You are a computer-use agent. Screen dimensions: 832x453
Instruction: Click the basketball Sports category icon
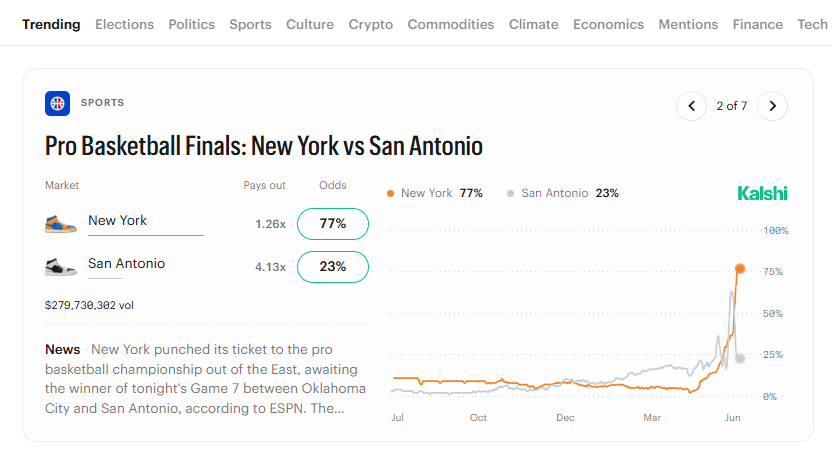[x=57, y=103]
